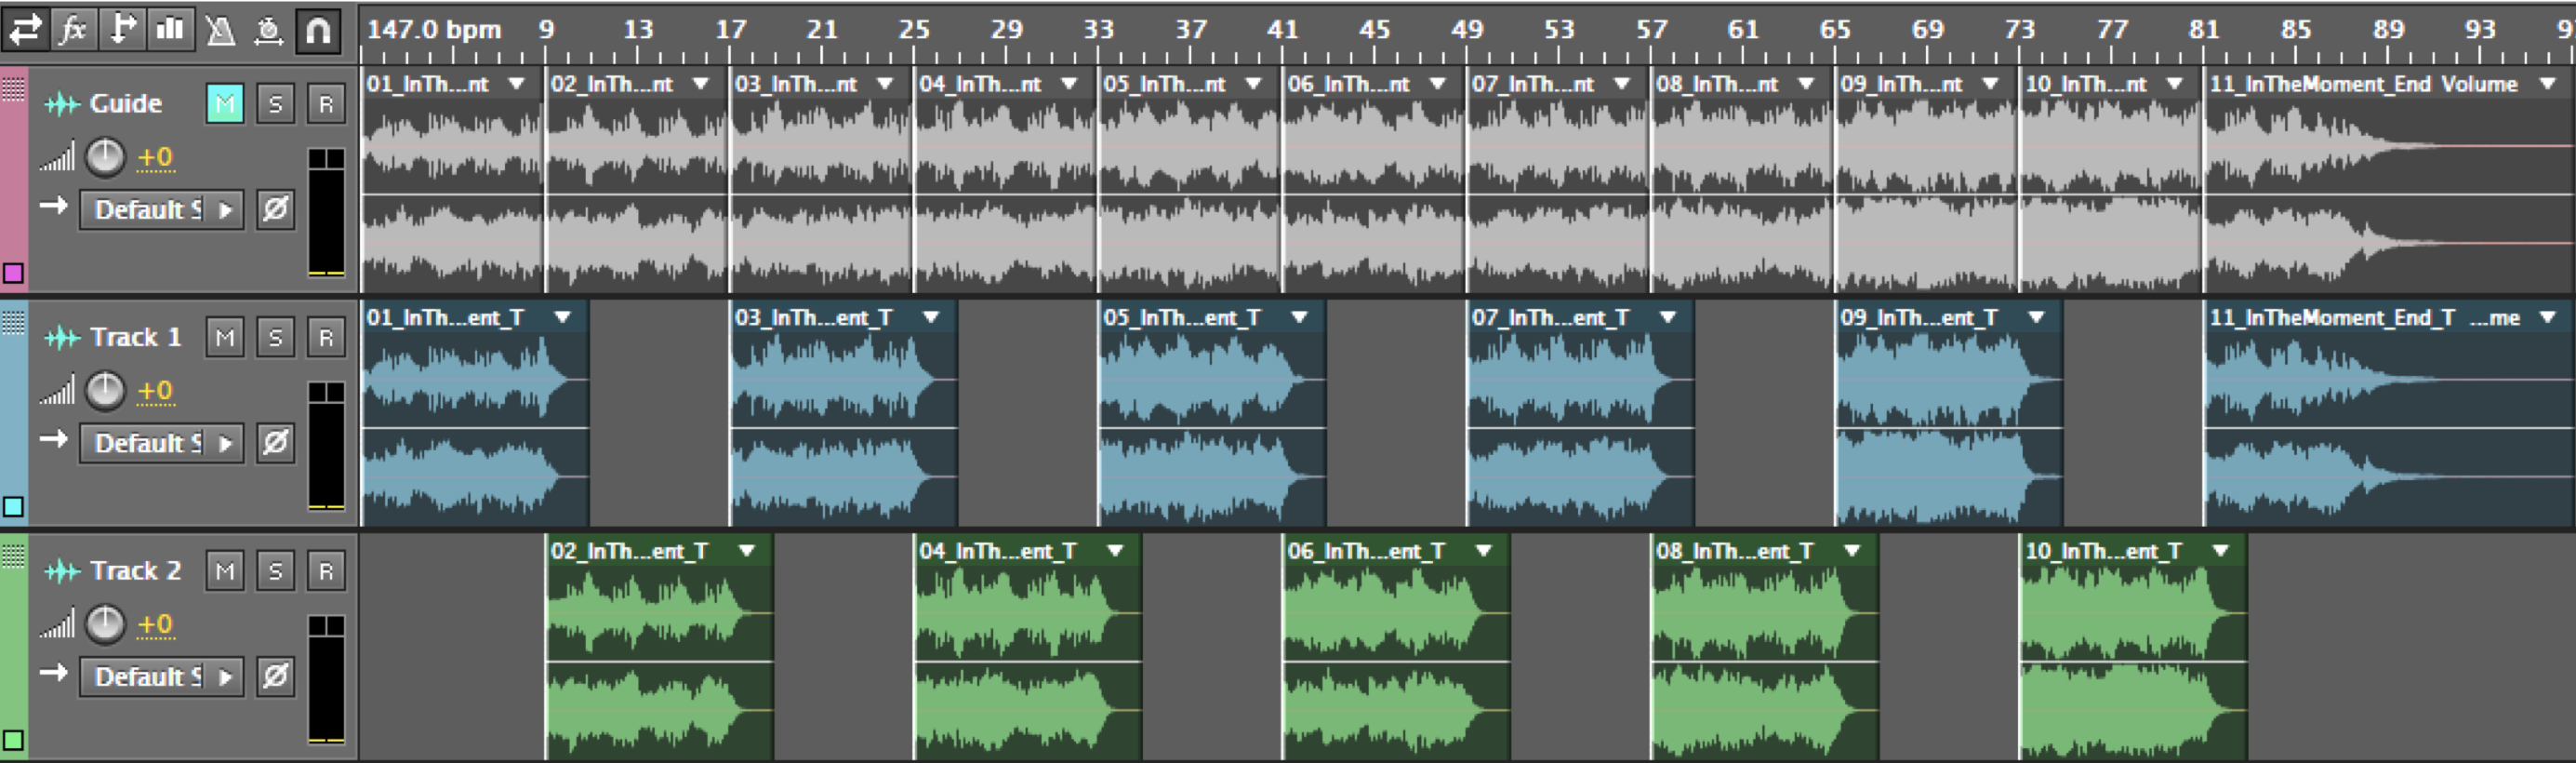This screenshot has width=2576, height=763.
Task: Open clip menu for 01_InTh...nt on Guide
Action: (517, 84)
